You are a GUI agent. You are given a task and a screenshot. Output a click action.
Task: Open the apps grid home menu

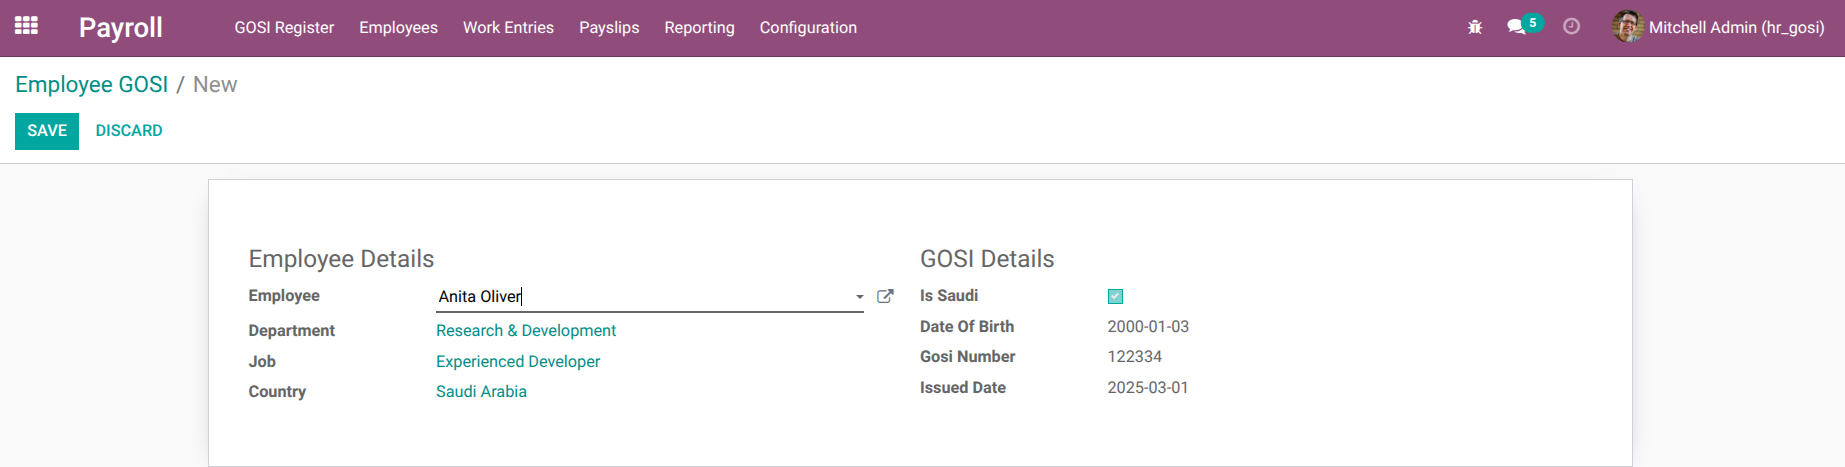pyautogui.click(x=26, y=26)
